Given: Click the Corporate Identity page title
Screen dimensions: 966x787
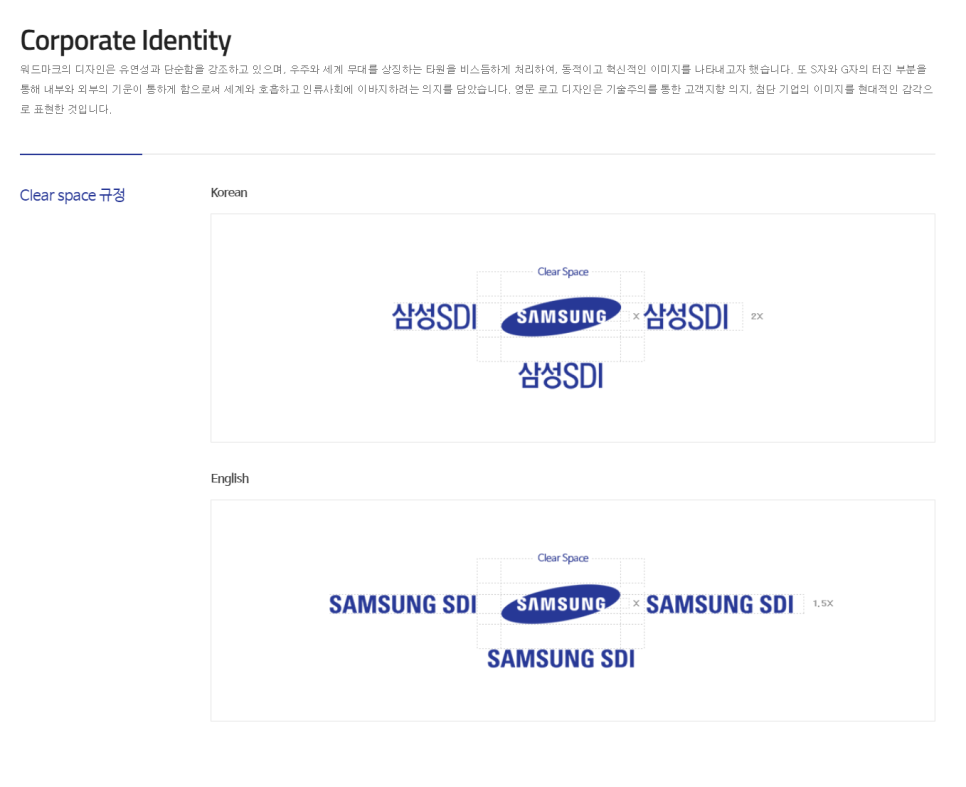Looking at the screenshot, I should pos(125,41).
